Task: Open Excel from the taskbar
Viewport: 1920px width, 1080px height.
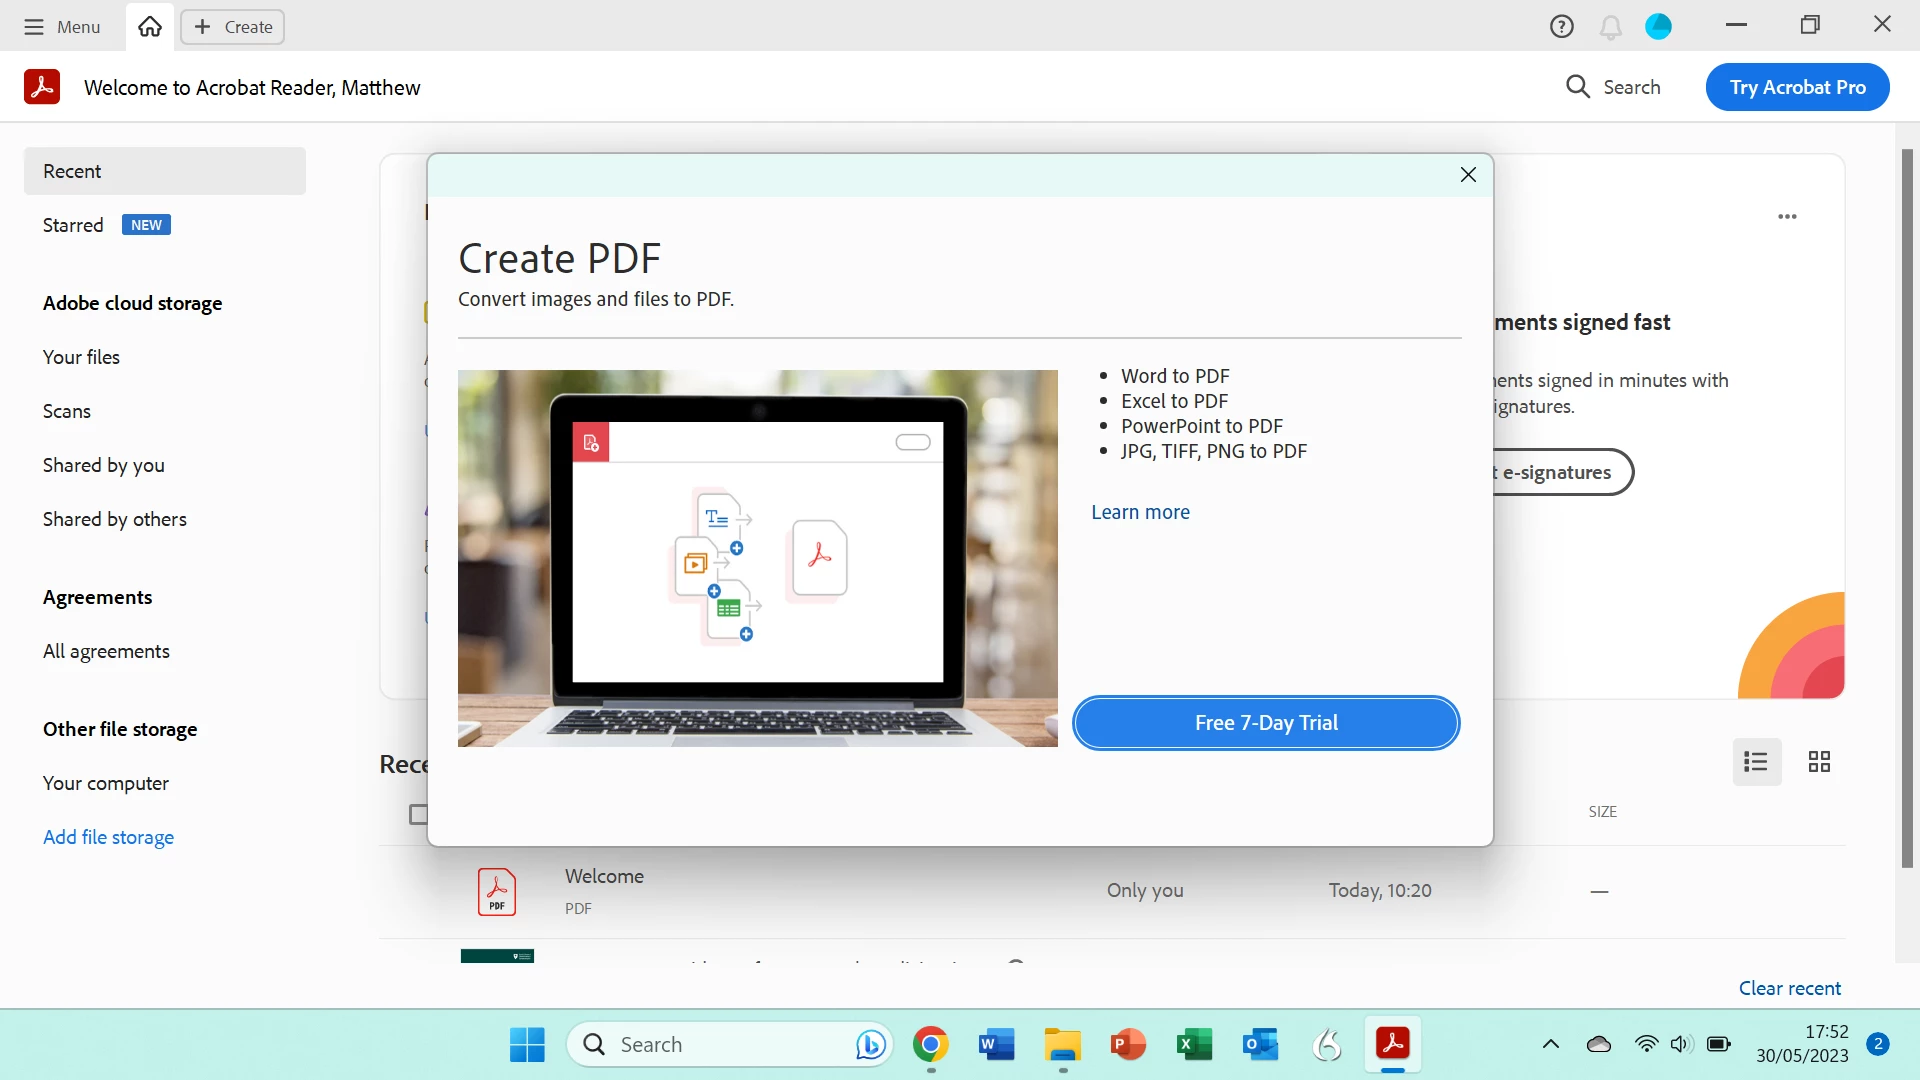Action: tap(1194, 1045)
